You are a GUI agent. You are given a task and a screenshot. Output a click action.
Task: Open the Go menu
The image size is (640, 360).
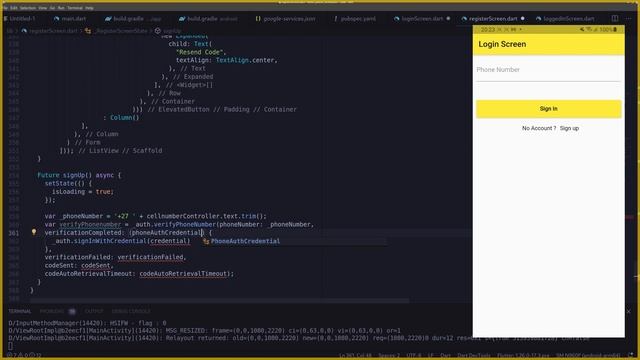click(52, 8)
